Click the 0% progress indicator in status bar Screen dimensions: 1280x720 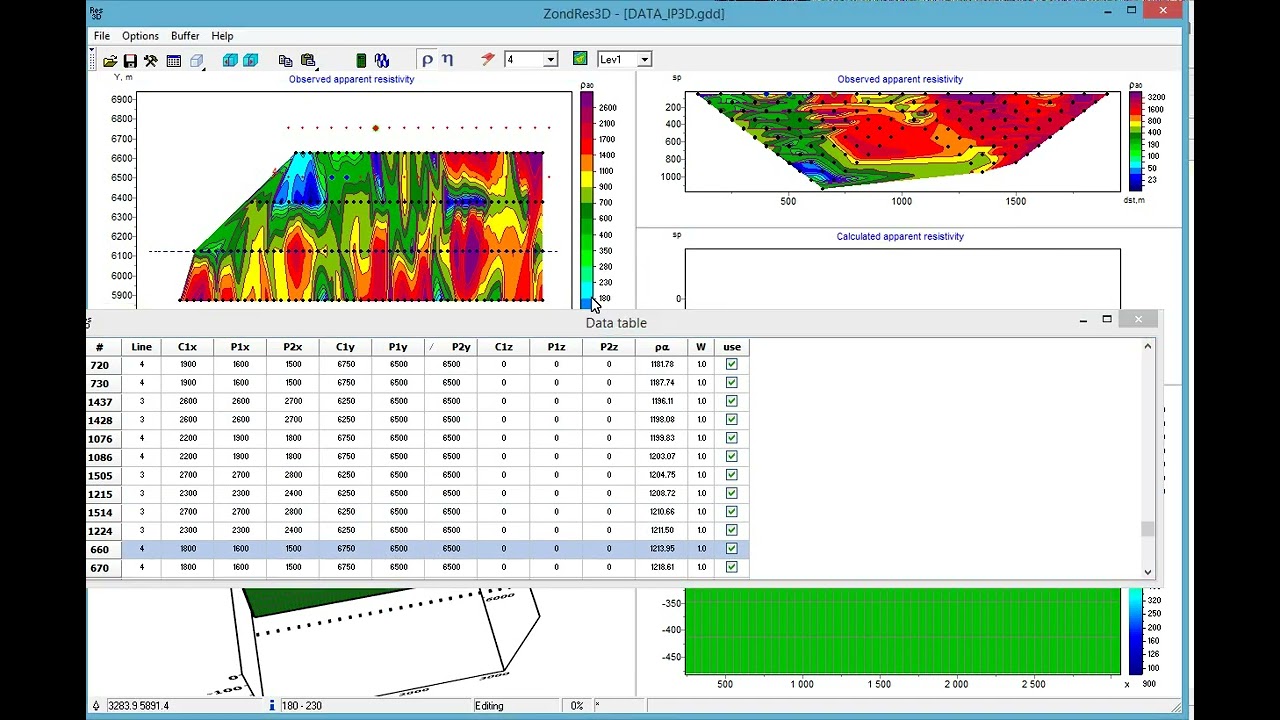[x=577, y=706]
